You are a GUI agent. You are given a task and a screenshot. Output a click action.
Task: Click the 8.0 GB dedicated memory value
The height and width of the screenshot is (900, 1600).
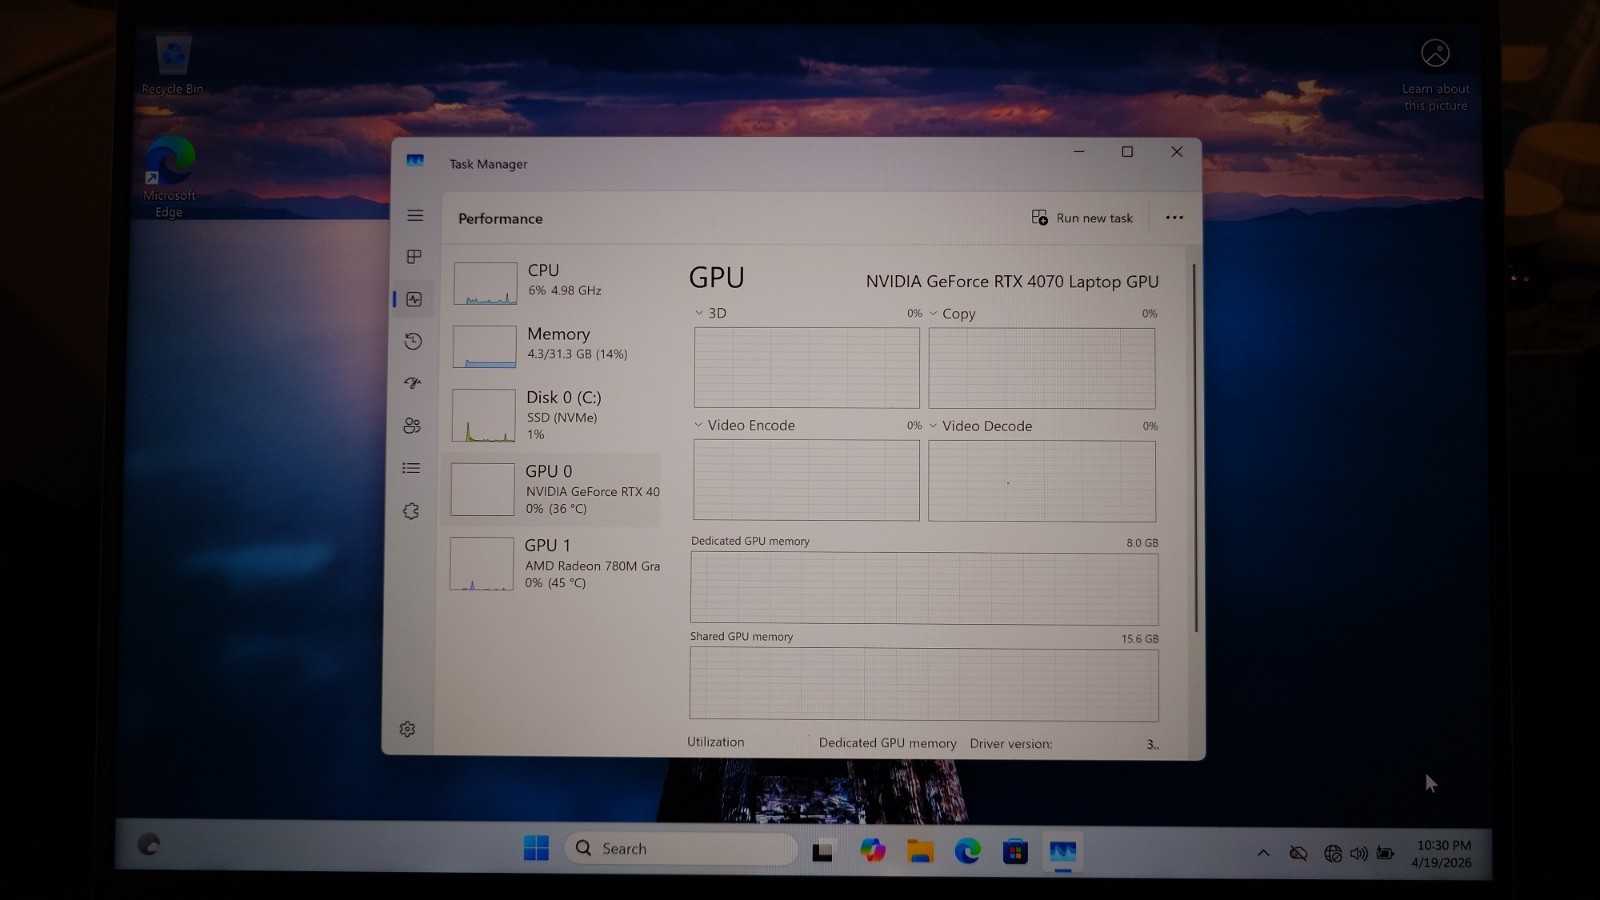coord(1142,543)
